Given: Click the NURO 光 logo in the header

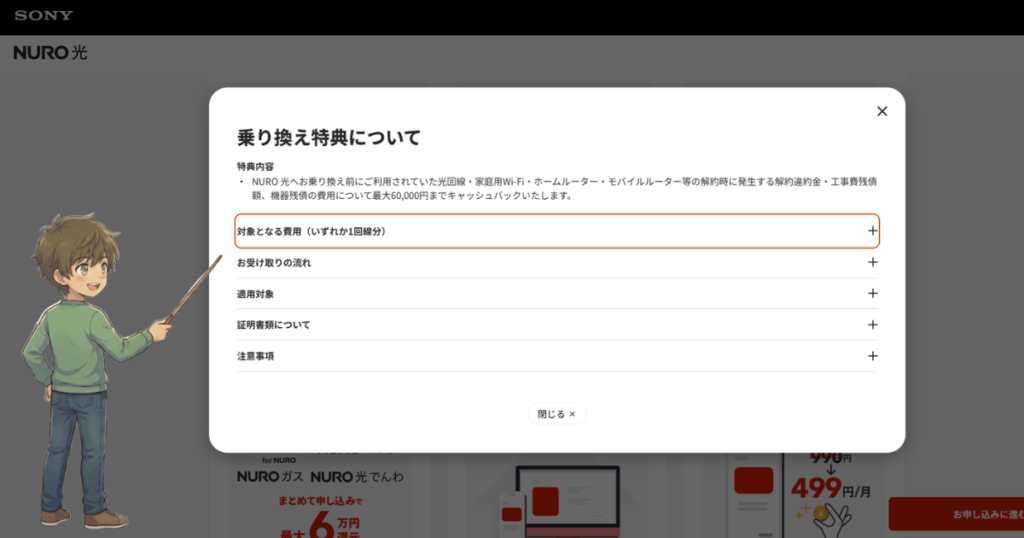Looking at the screenshot, I should point(50,52).
